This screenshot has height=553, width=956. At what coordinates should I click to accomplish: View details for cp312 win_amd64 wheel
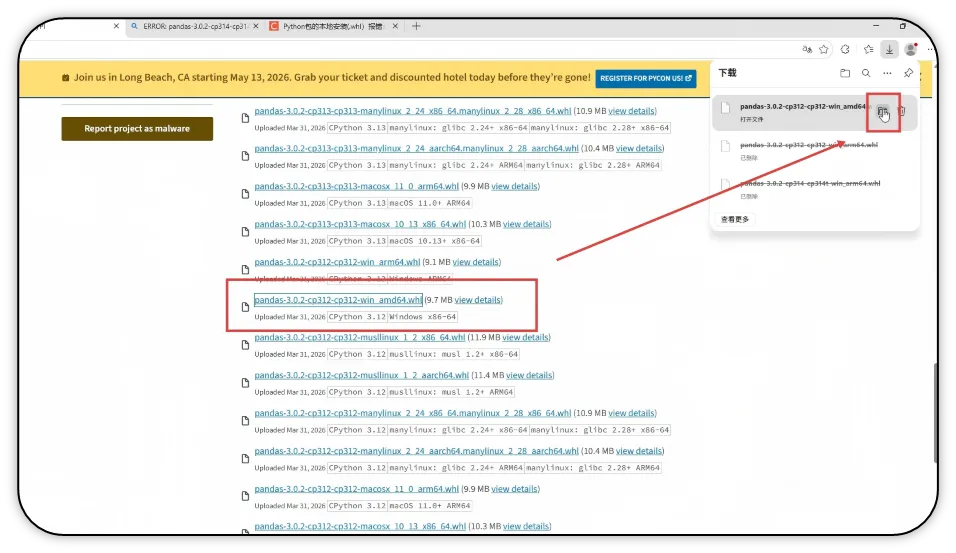[478, 300]
